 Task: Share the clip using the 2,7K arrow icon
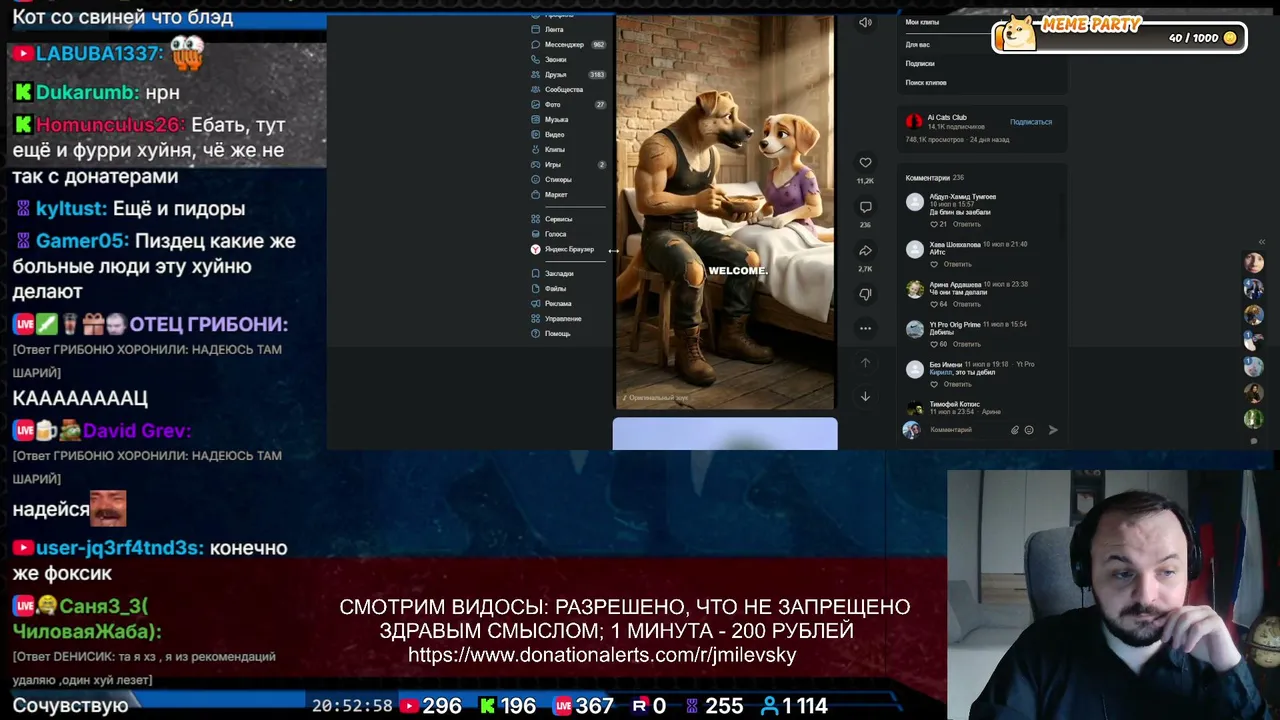(x=865, y=251)
